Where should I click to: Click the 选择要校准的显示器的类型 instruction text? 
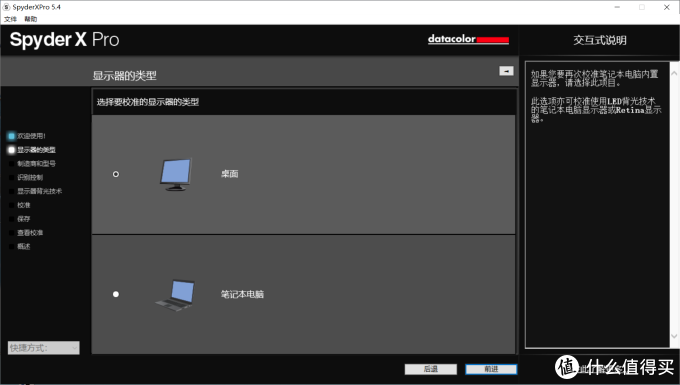pyautogui.click(x=147, y=102)
